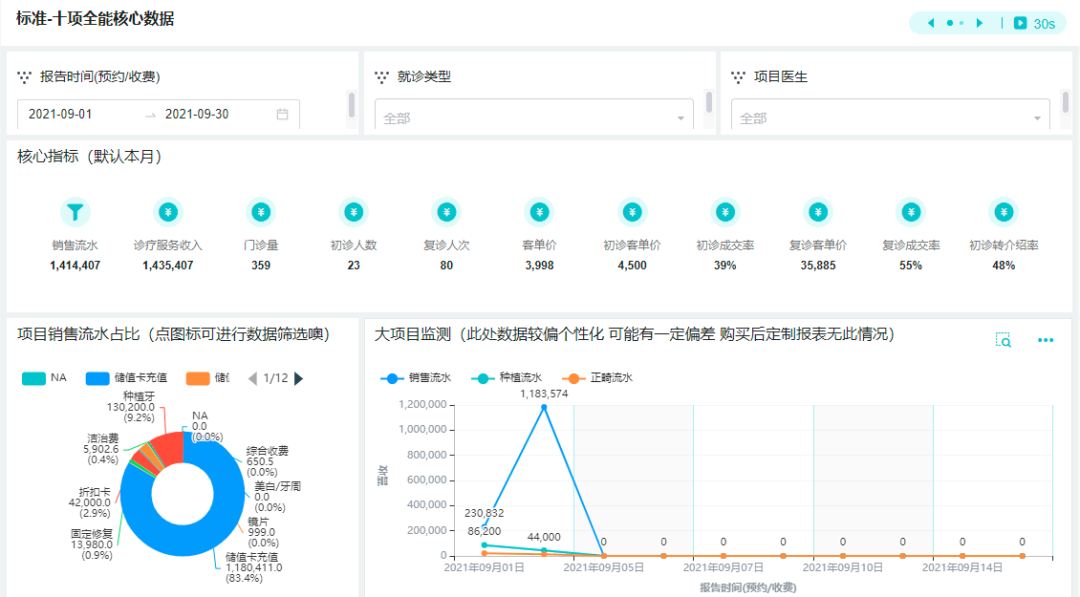Click the 复诊人次 metric icon
1080x597 pixels.
click(x=446, y=212)
